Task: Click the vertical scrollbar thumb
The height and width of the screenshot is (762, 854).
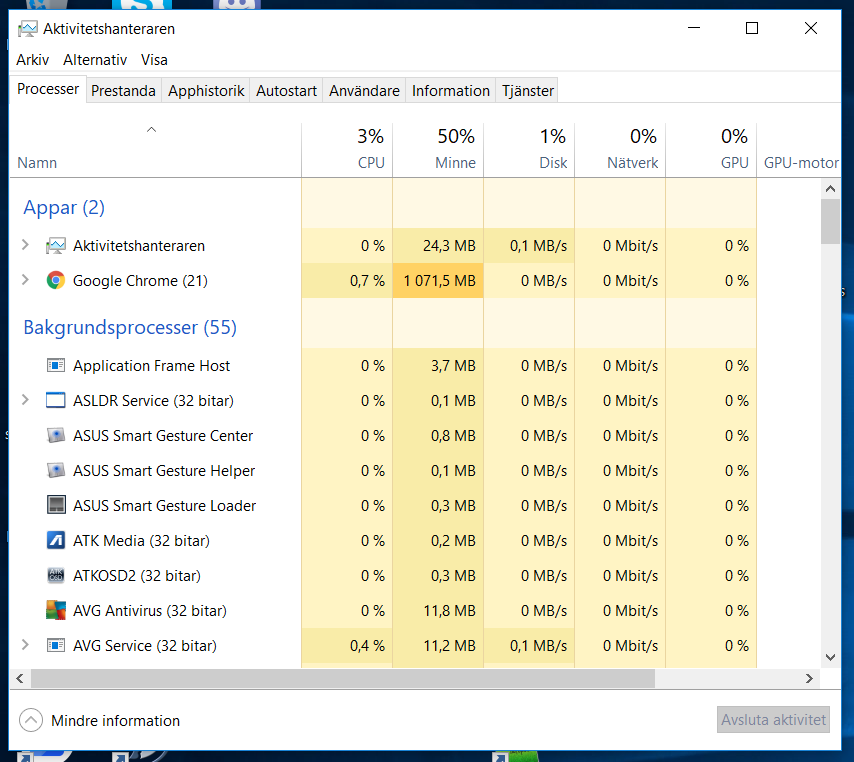Action: [x=830, y=221]
